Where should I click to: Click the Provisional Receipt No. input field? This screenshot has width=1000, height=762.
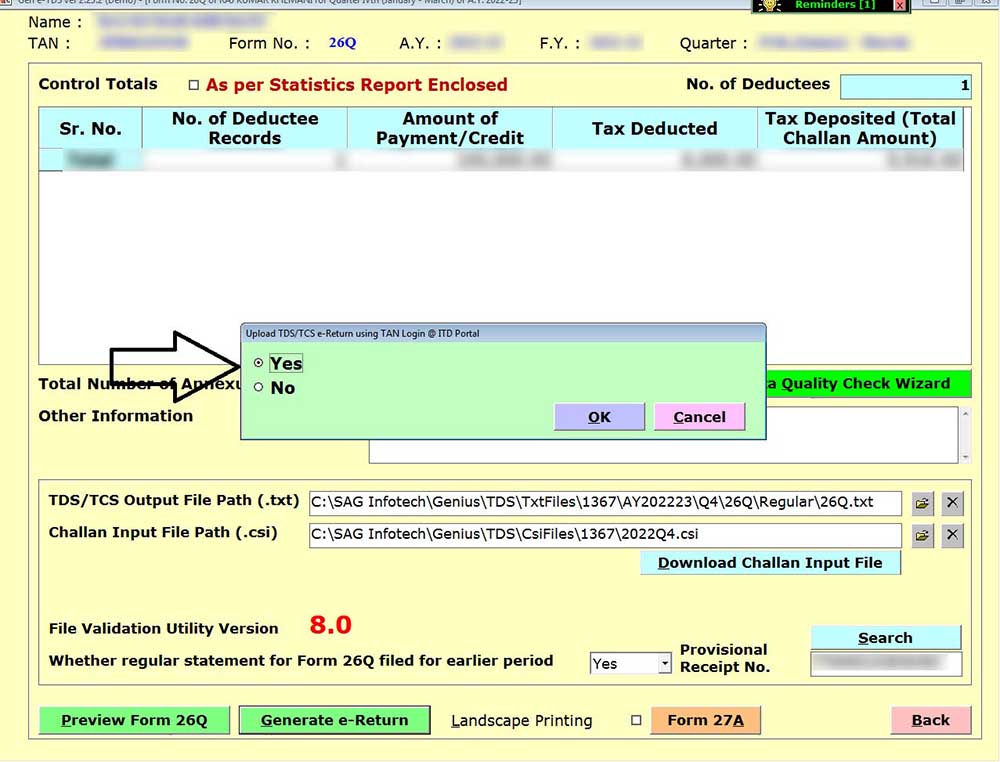[x=885, y=664]
